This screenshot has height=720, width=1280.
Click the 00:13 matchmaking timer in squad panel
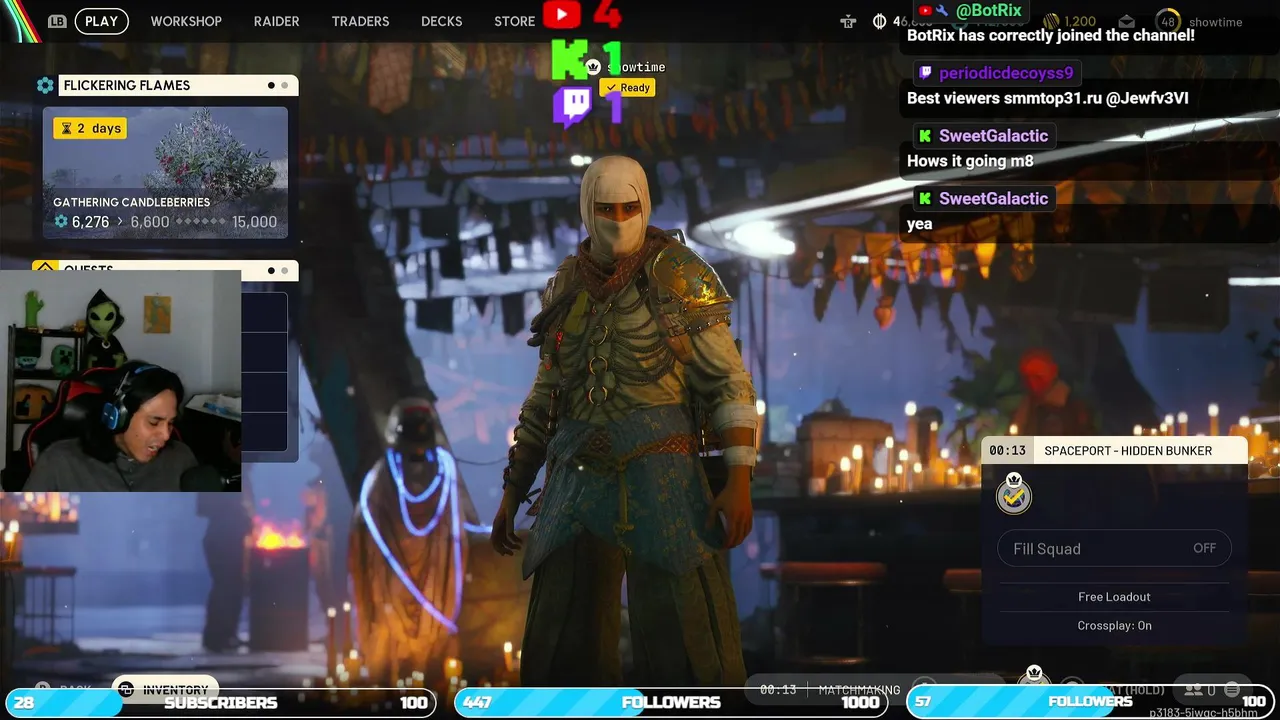click(x=1007, y=451)
